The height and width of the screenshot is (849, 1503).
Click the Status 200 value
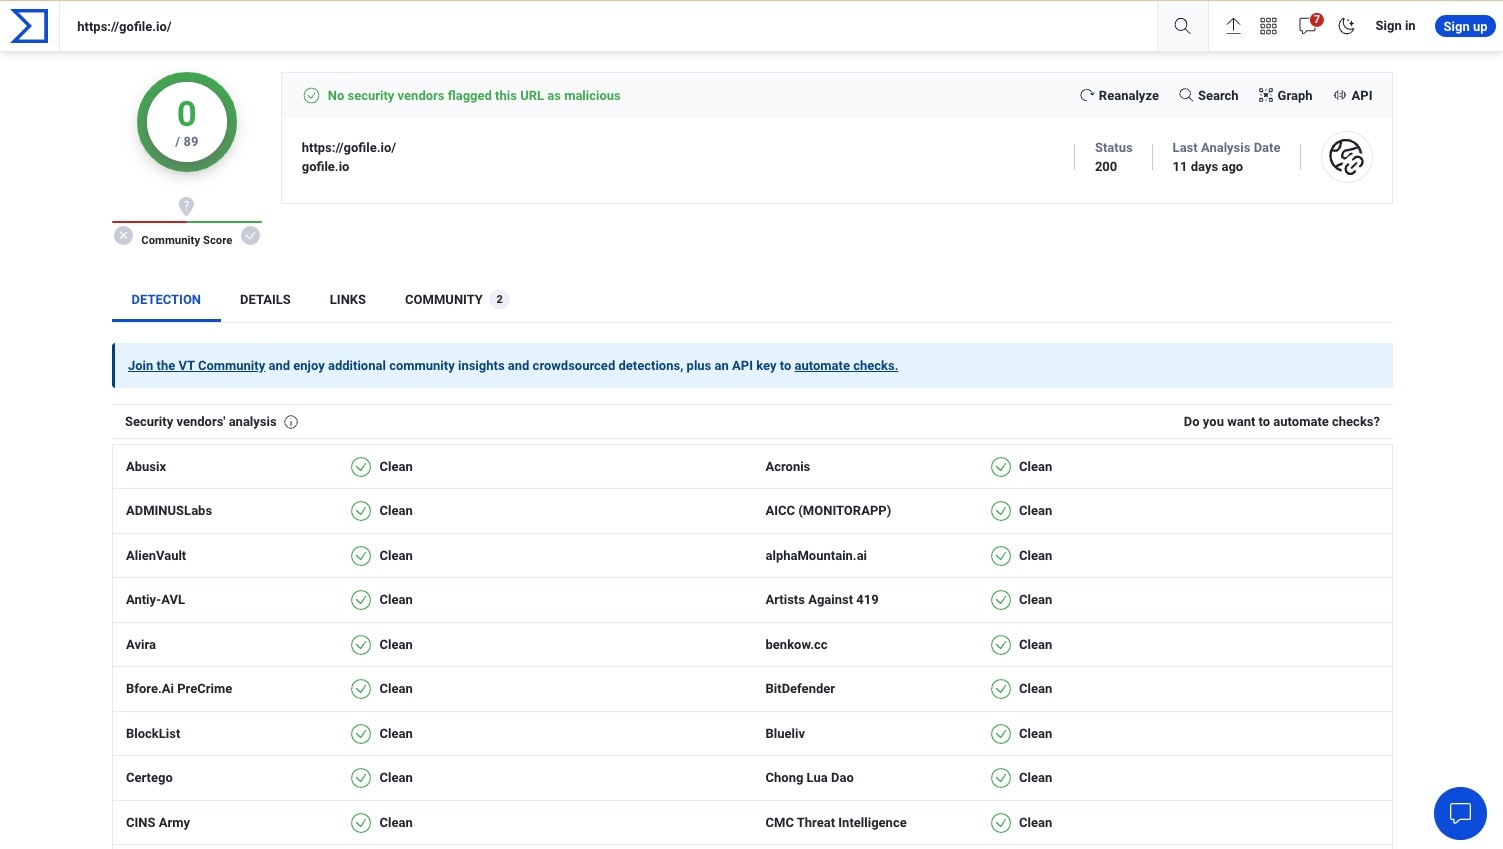tap(1106, 167)
